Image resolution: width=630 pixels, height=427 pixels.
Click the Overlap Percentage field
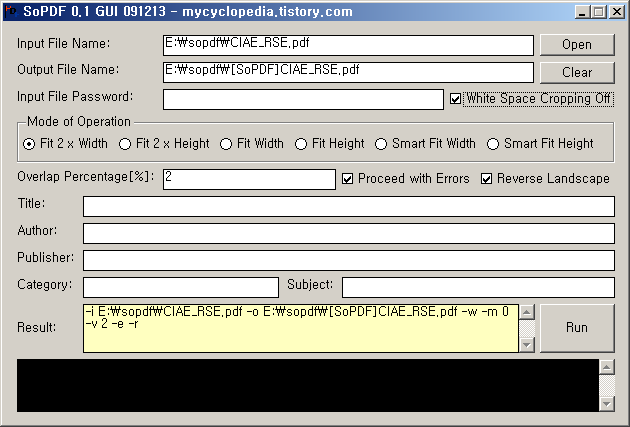click(249, 179)
